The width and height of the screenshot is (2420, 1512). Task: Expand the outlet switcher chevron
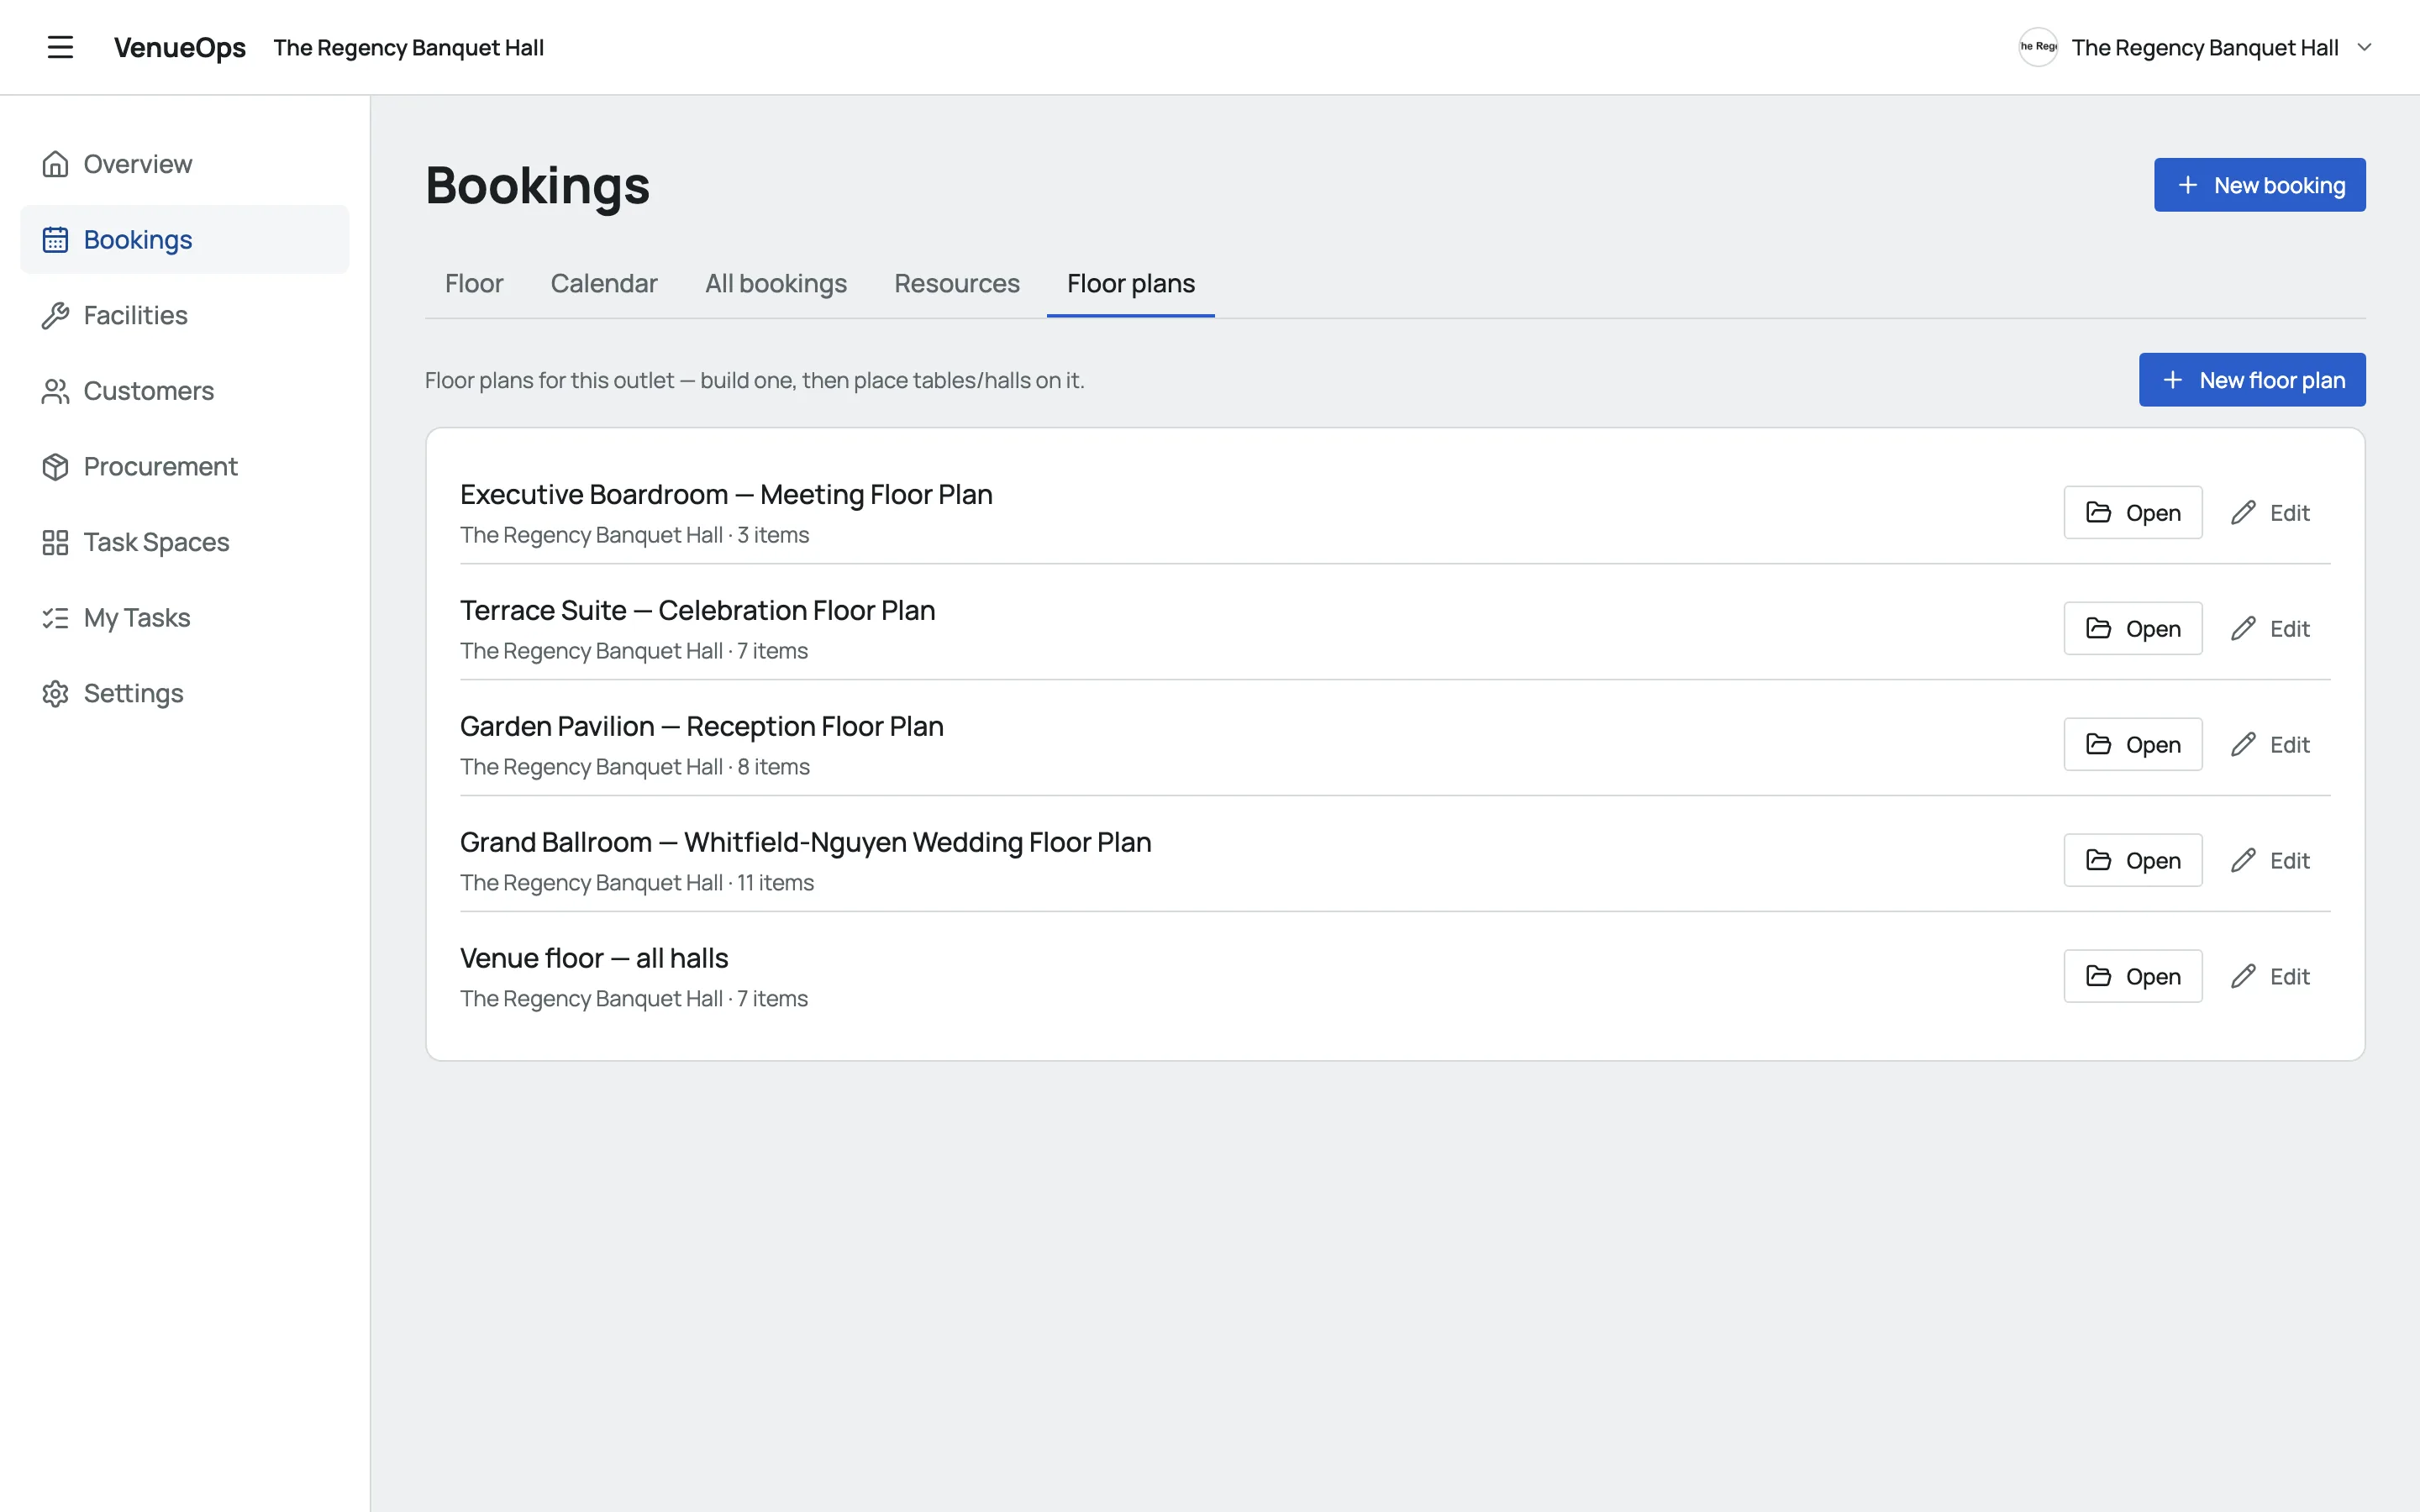[2364, 47]
